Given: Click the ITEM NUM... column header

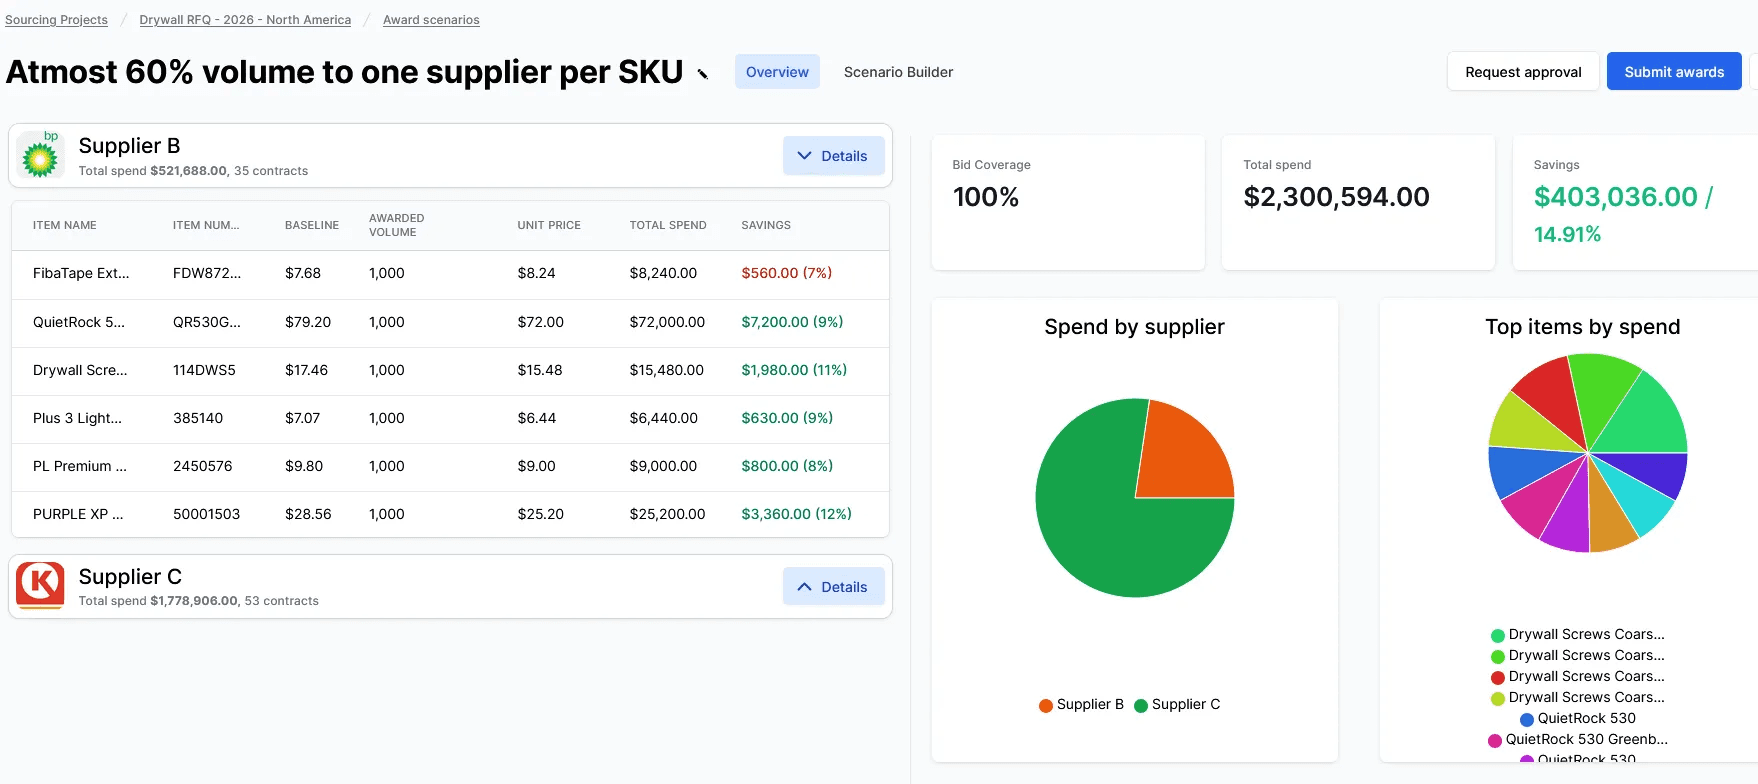Looking at the screenshot, I should click(206, 225).
